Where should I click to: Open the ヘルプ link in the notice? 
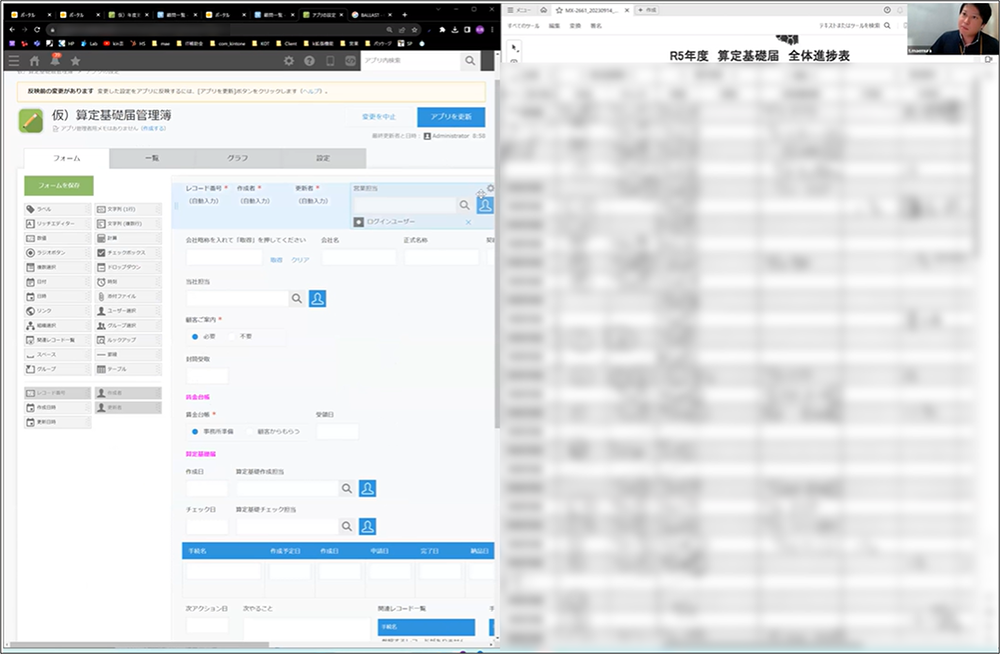[x=311, y=91]
